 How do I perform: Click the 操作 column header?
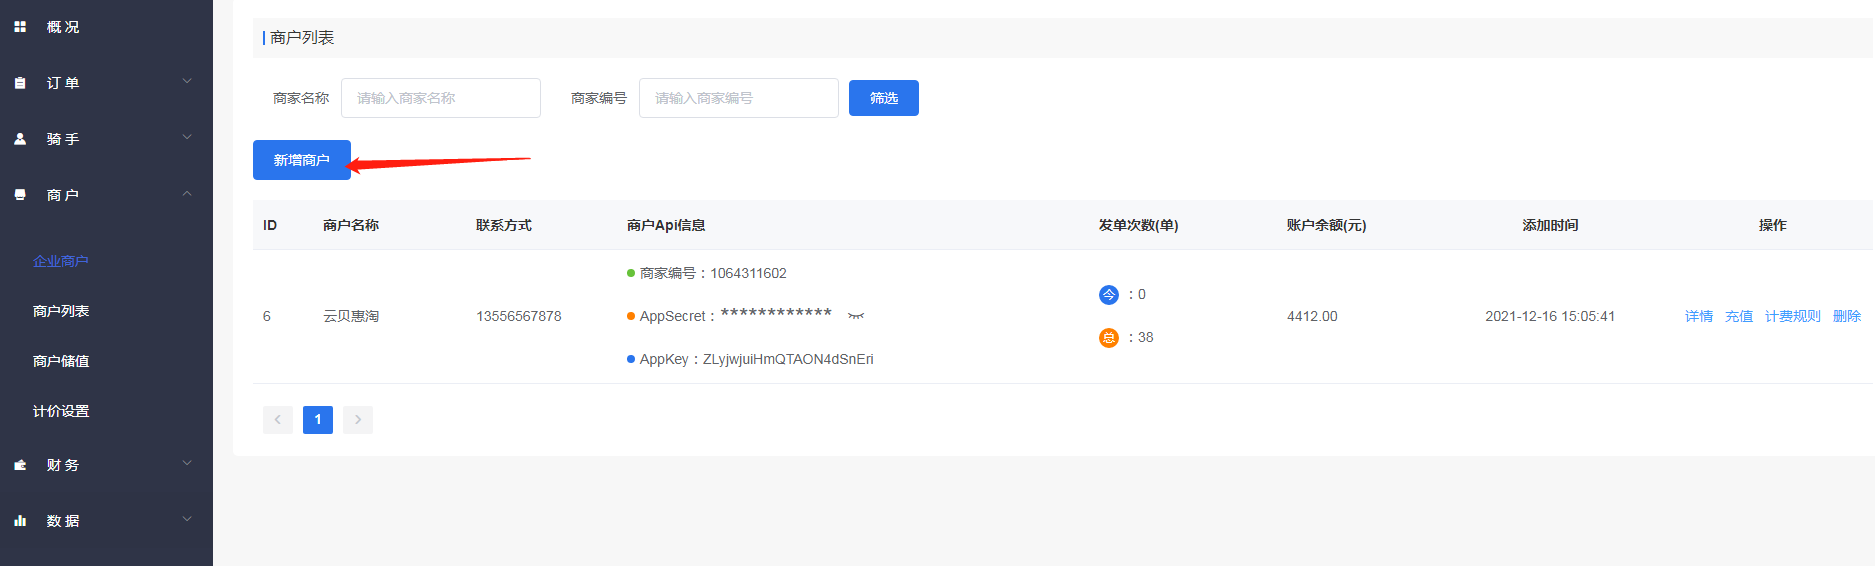tap(1773, 225)
